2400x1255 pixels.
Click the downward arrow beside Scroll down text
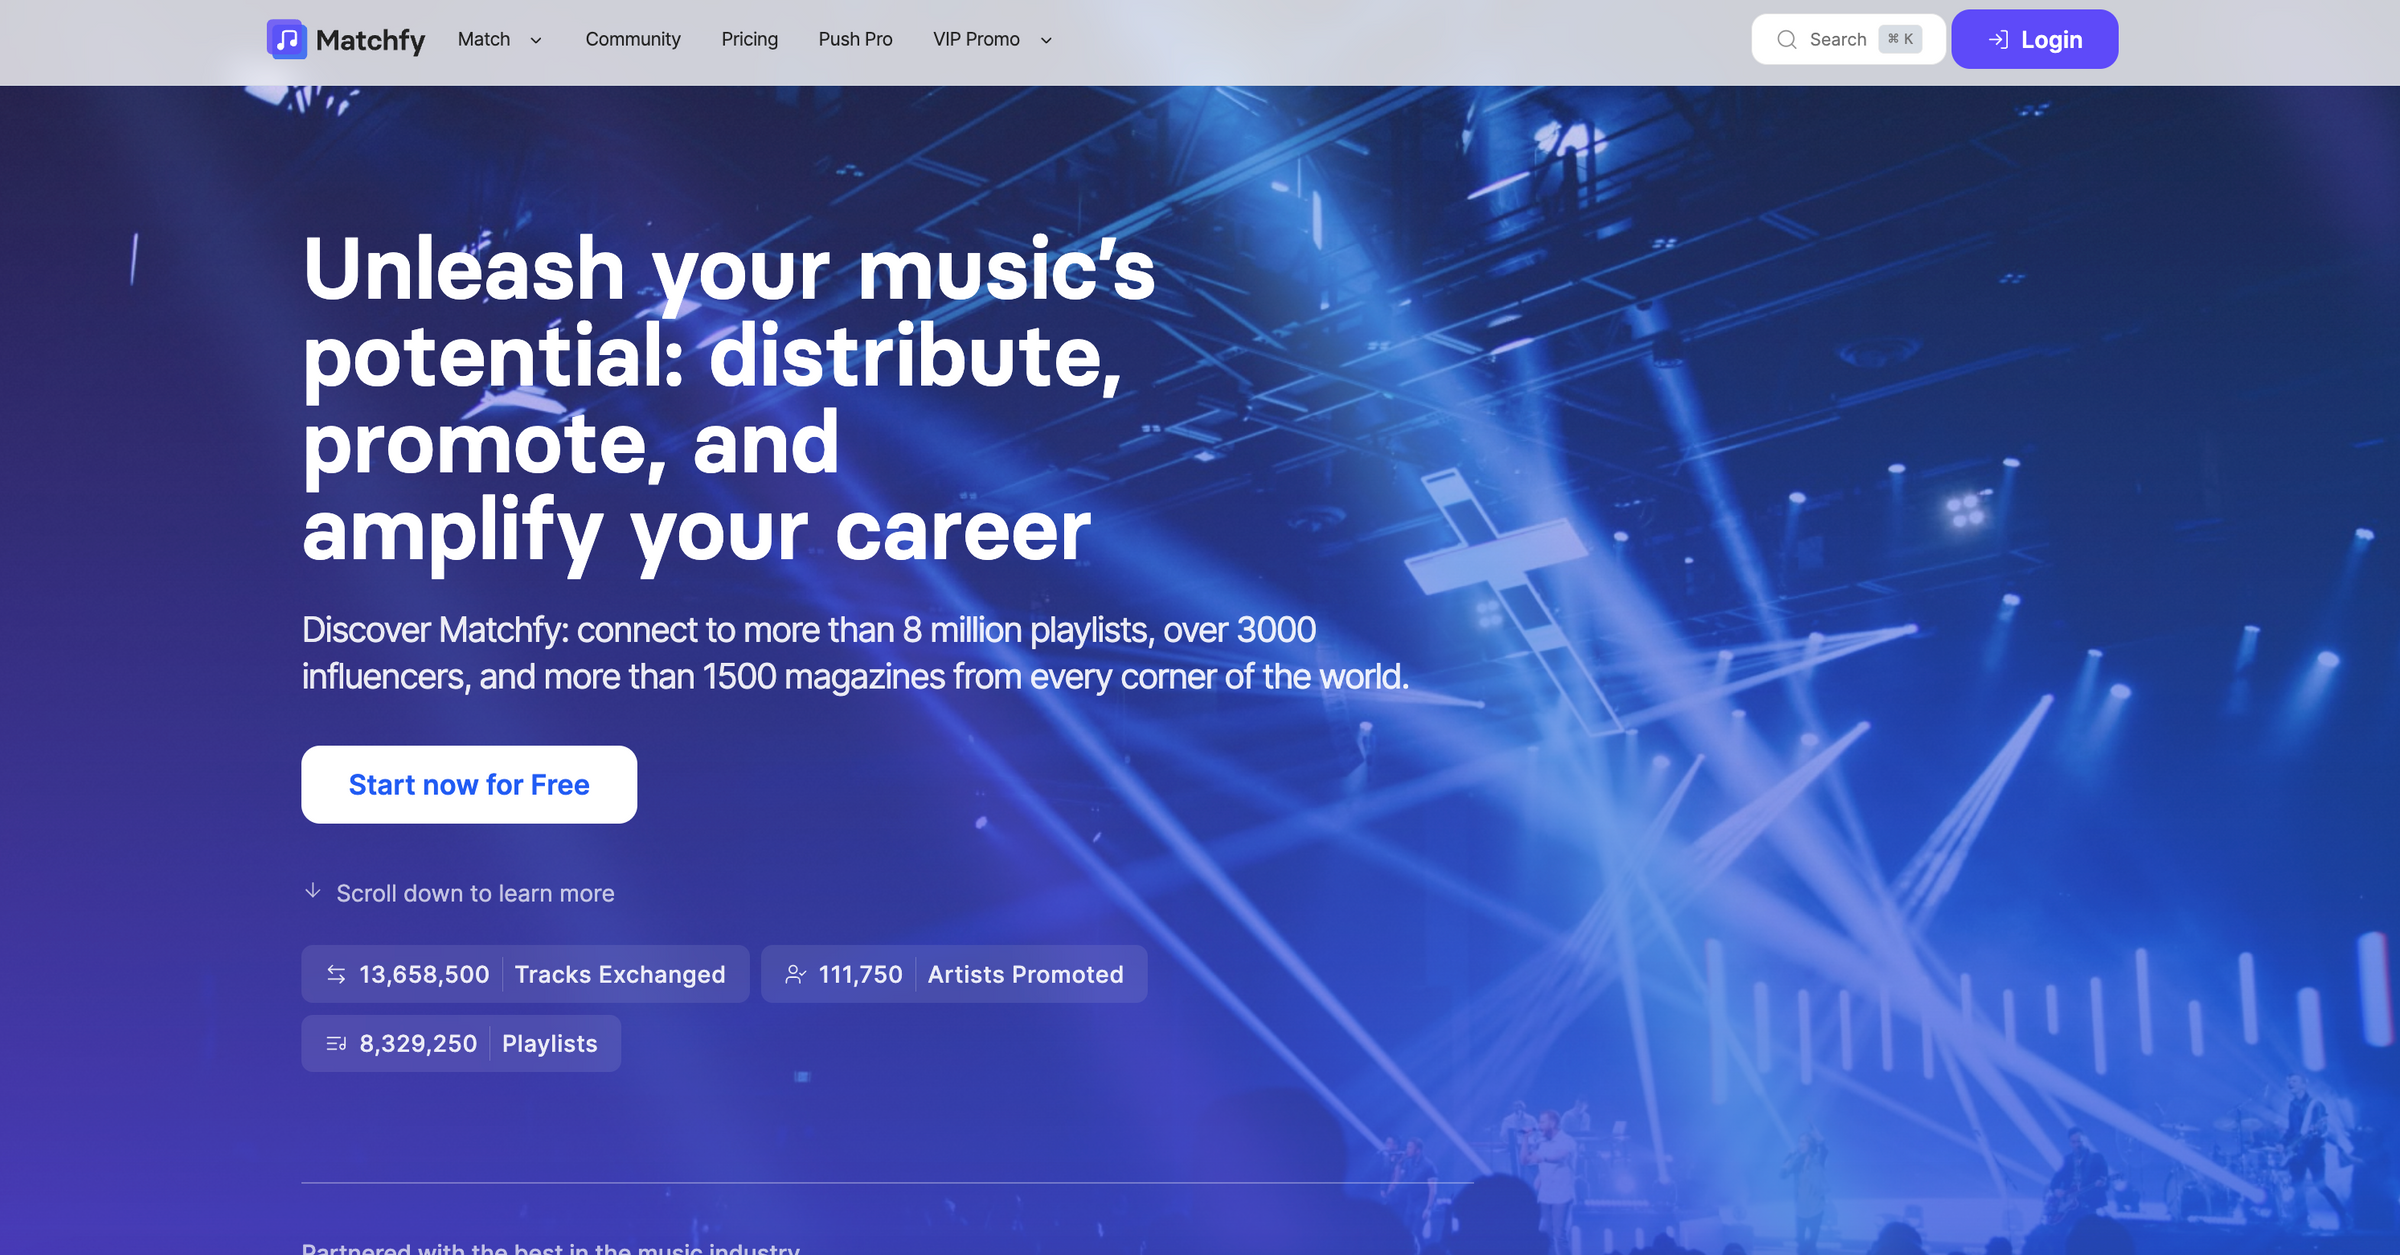(x=313, y=892)
